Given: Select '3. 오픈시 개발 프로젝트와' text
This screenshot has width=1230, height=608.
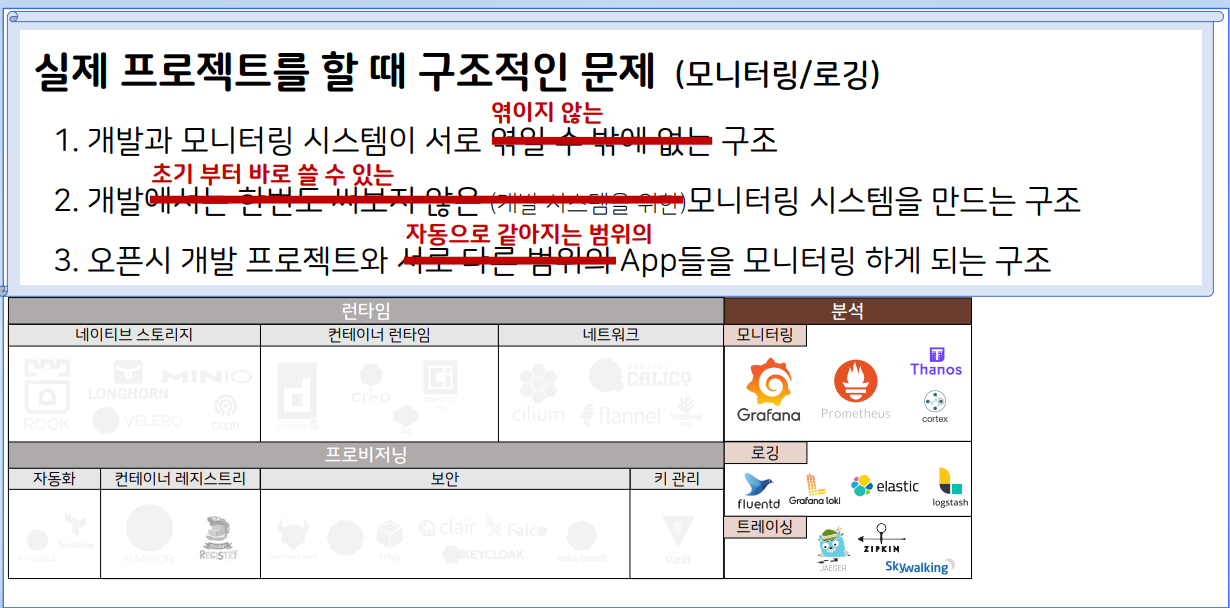Looking at the screenshot, I should [x=221, y=262].
